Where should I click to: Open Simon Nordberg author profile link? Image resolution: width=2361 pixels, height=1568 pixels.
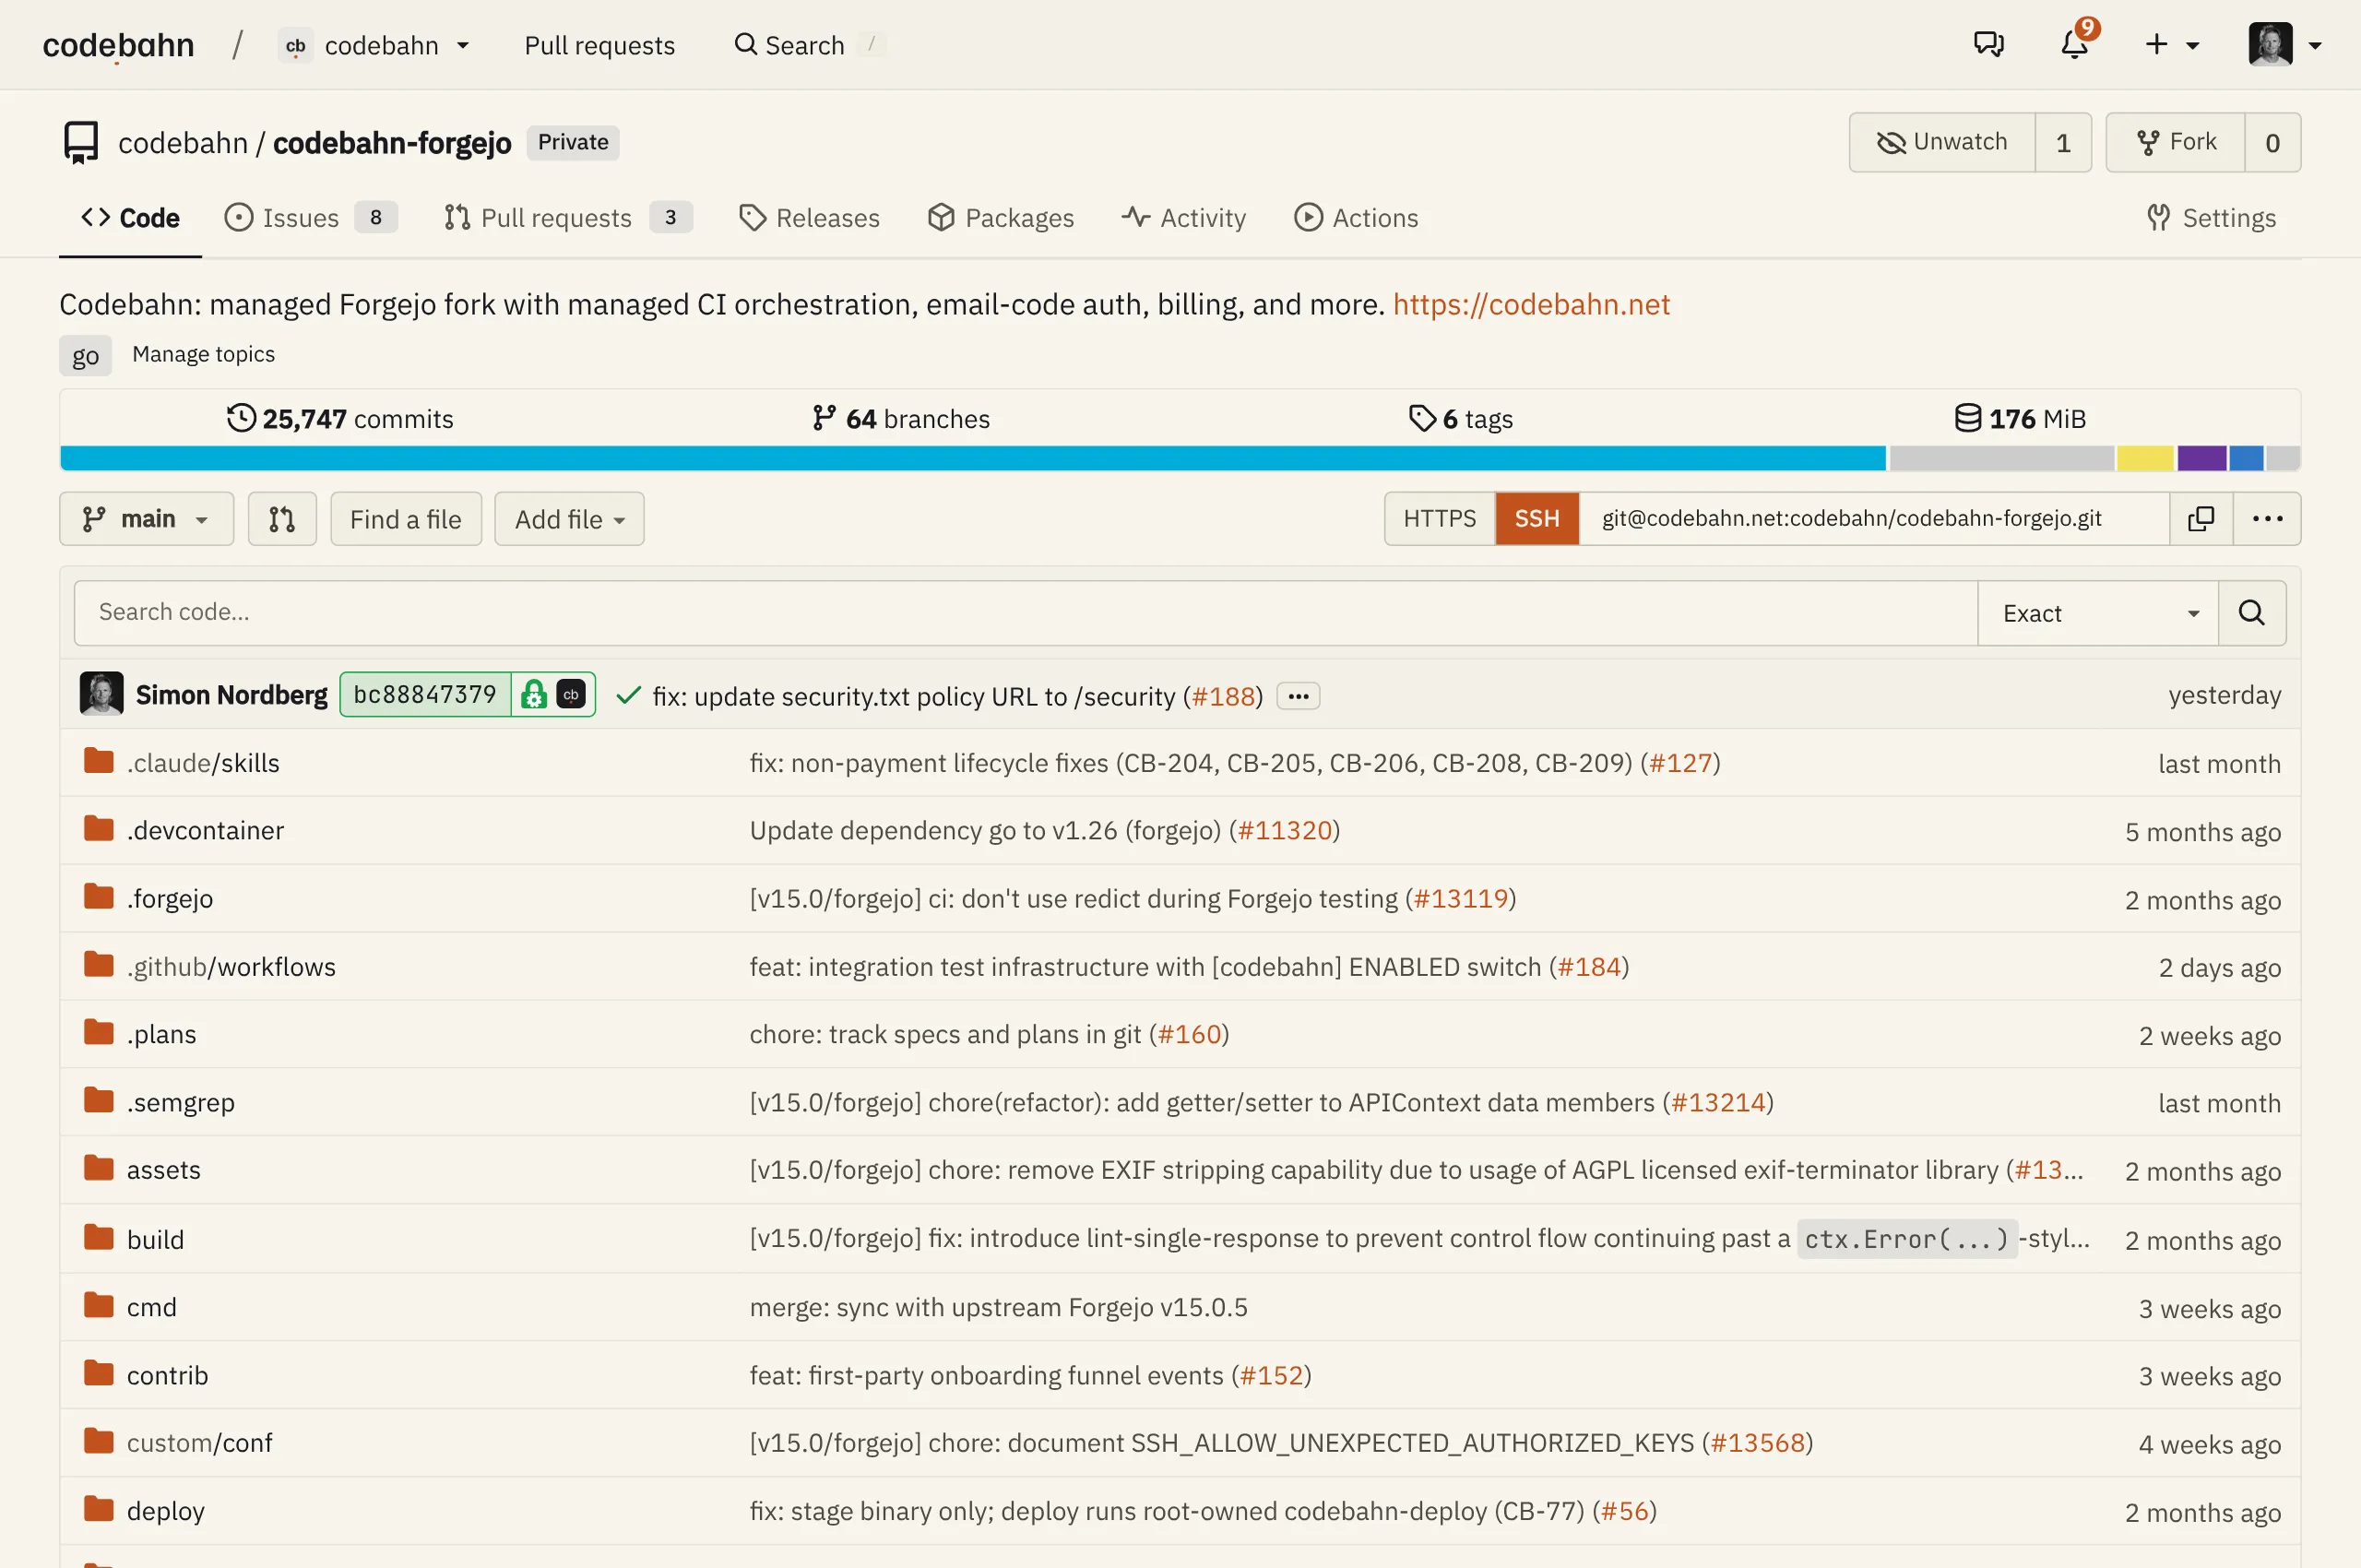[231, 695]
